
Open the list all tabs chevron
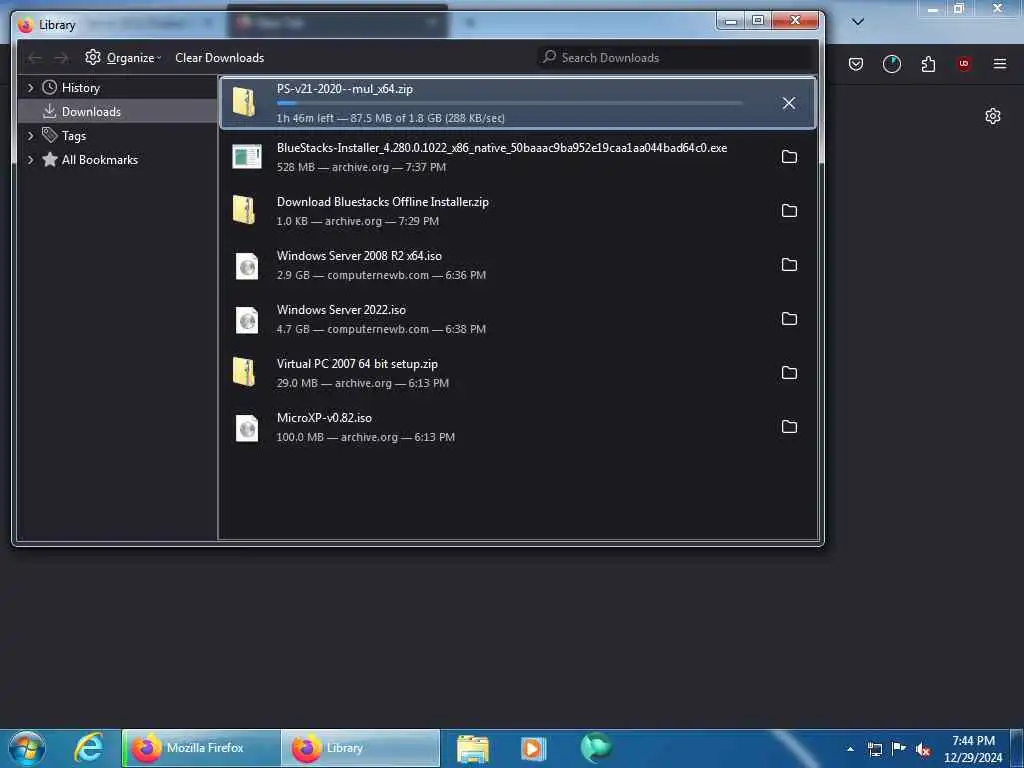[x=858, y=22]
